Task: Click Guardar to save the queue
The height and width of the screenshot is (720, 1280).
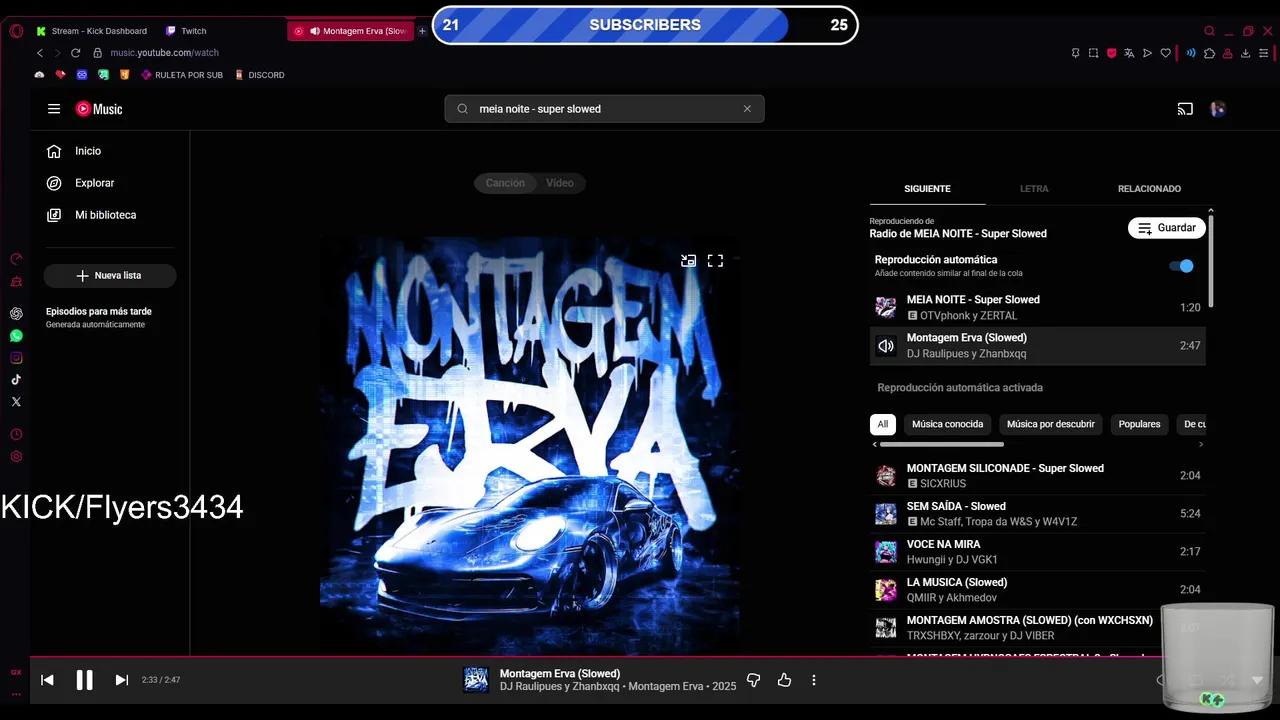Action: 1167,228
